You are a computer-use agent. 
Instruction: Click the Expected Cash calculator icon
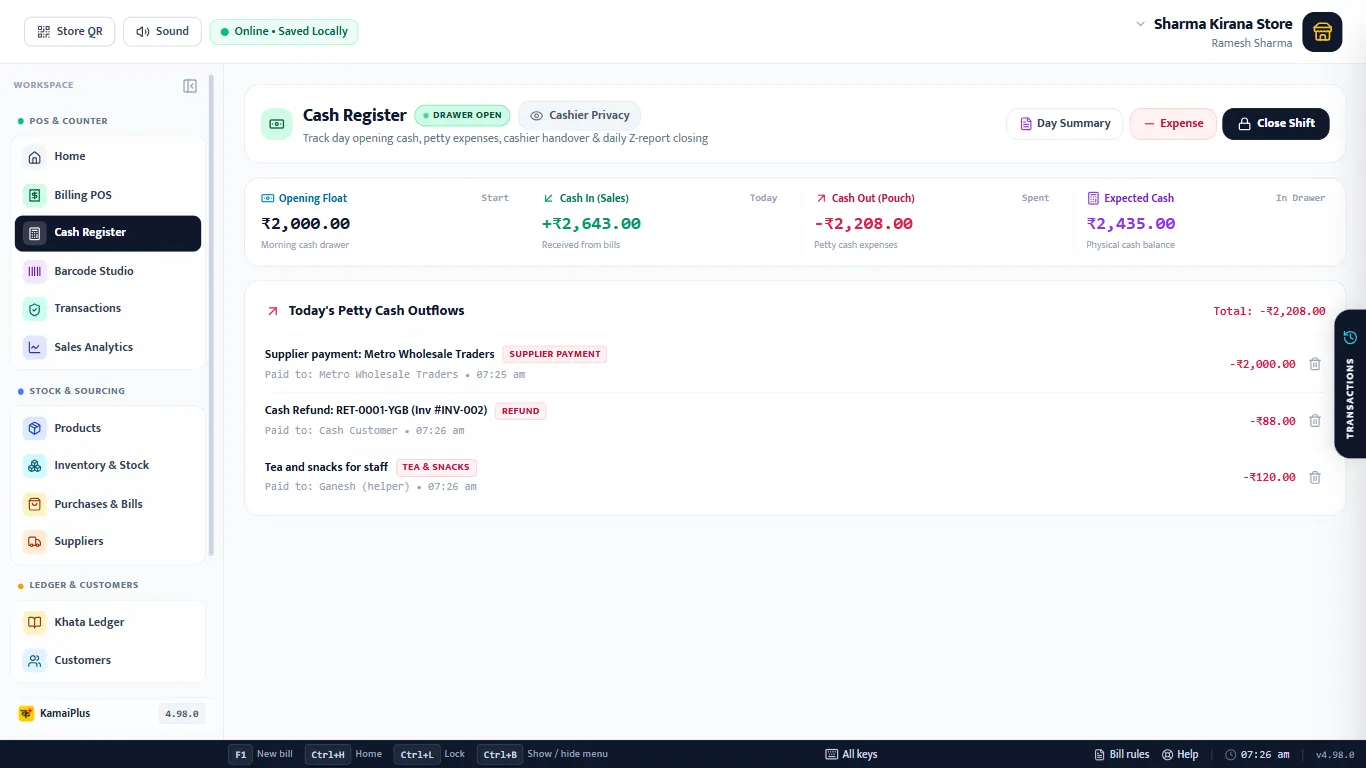(x=1093, y=198)
